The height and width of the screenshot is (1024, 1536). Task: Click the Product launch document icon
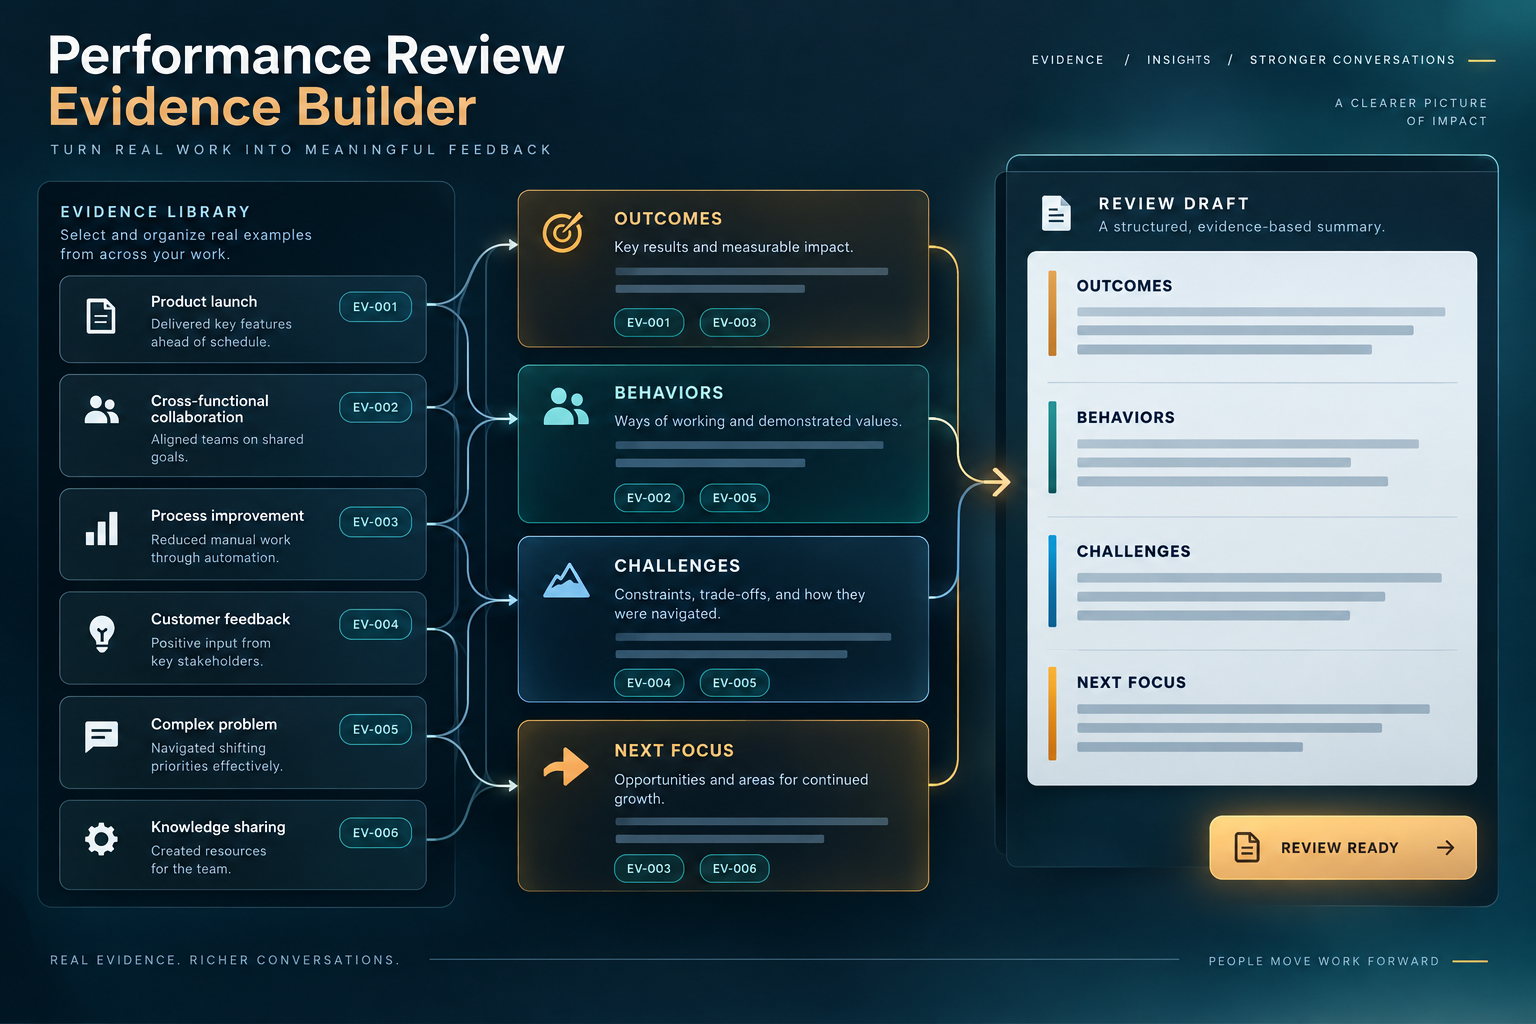[101, 316]
